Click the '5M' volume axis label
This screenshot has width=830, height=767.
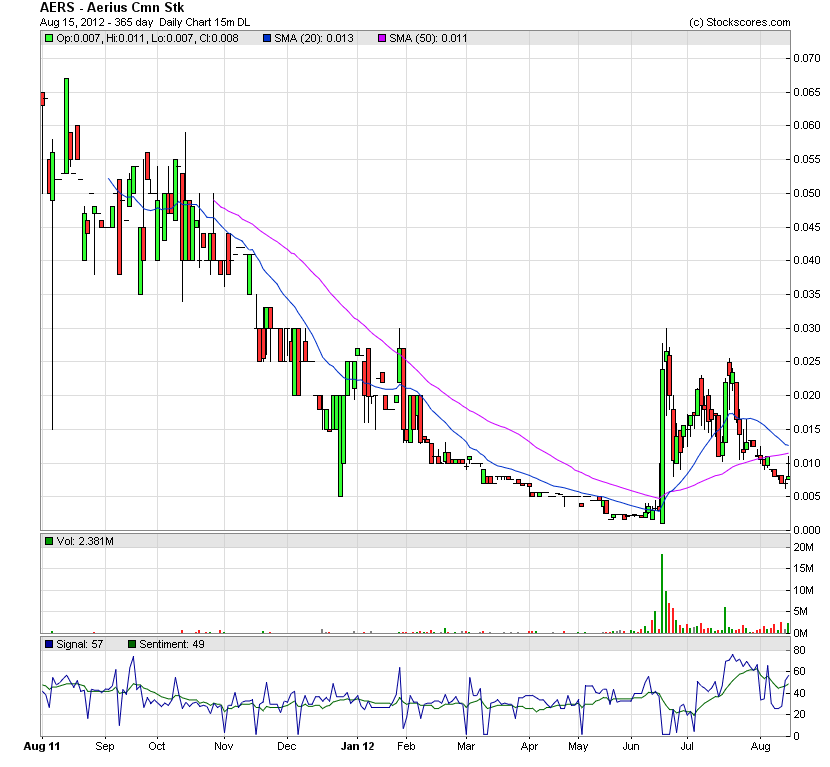click(x=800, y=611)
